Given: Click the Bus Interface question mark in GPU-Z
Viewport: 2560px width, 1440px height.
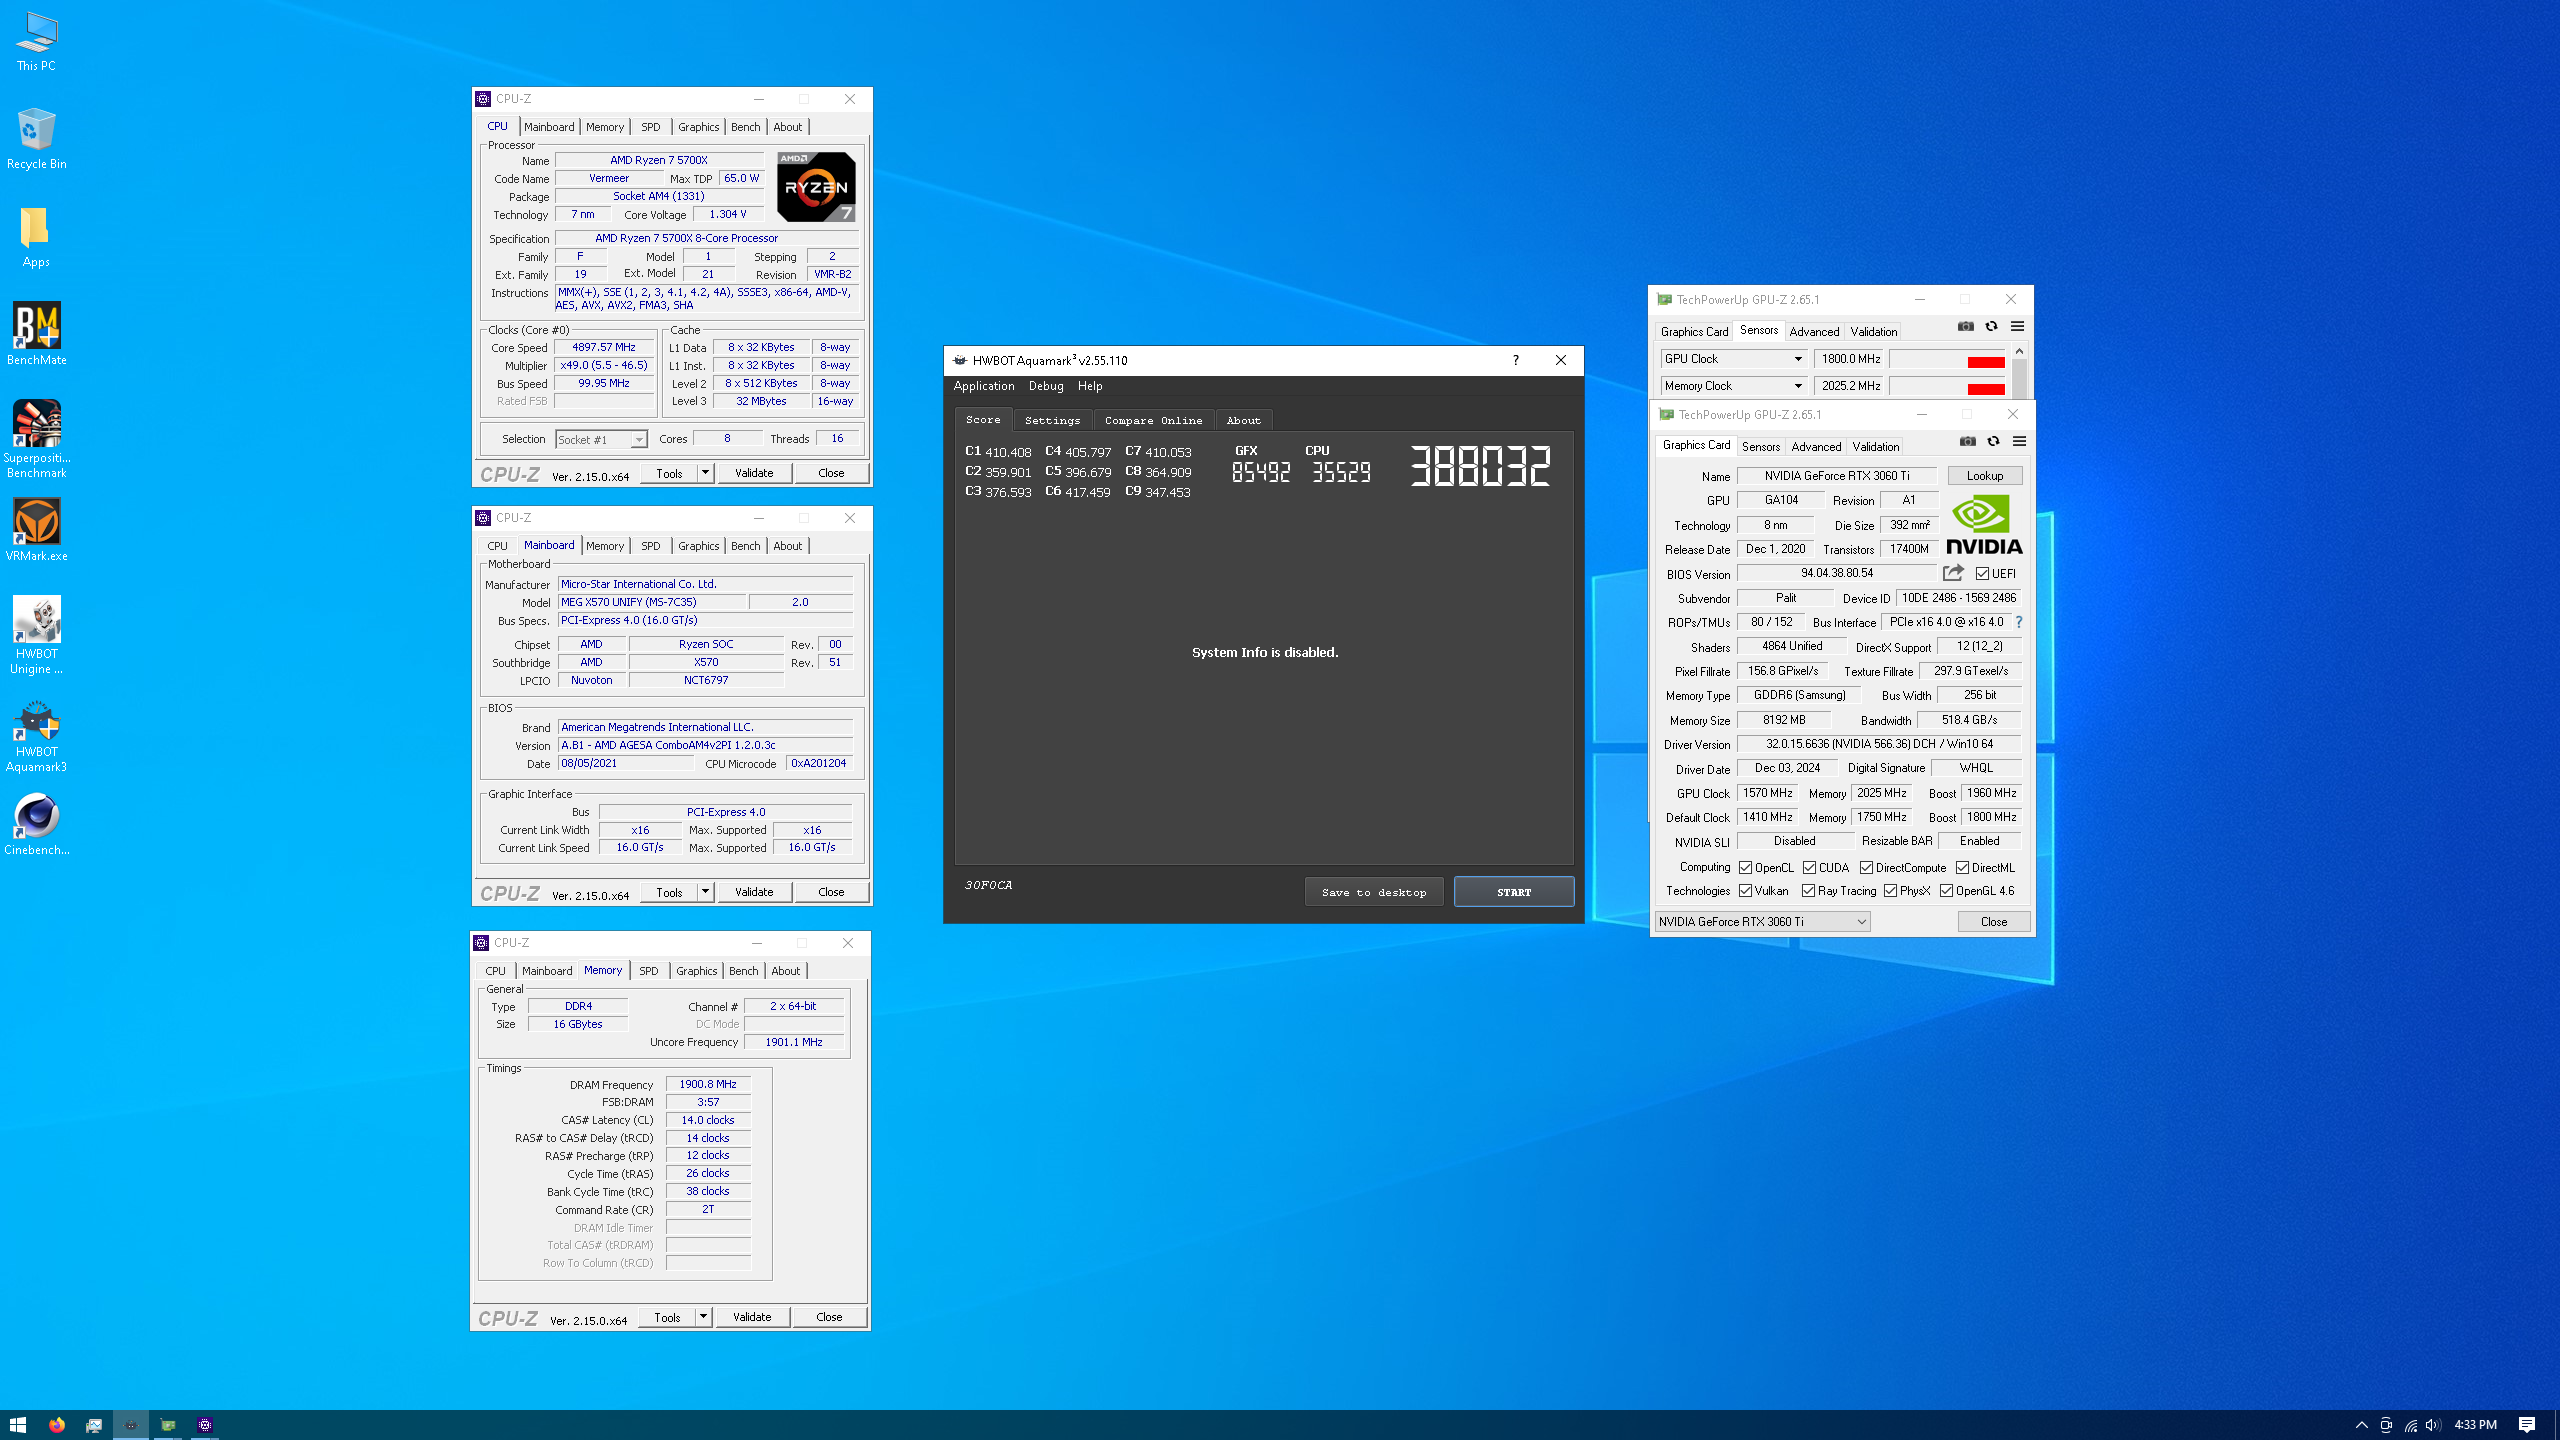Looking at the screenshot, I should [2019, 622].
